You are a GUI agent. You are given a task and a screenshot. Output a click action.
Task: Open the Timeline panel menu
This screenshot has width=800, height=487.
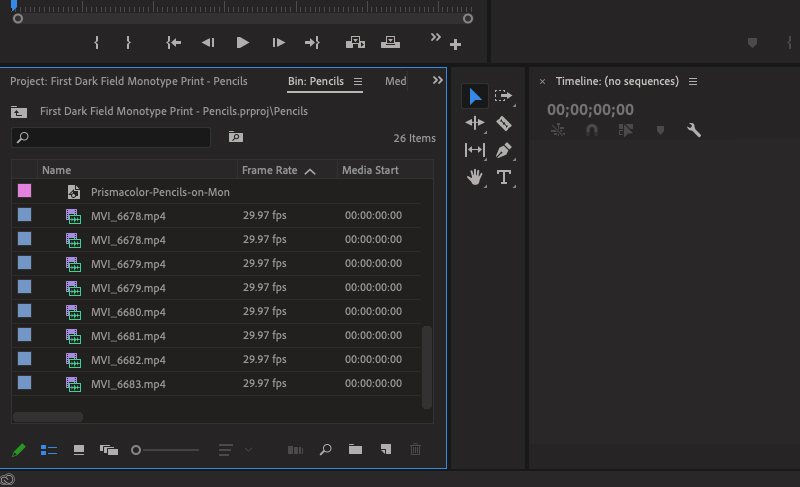[x=693, y=81]
